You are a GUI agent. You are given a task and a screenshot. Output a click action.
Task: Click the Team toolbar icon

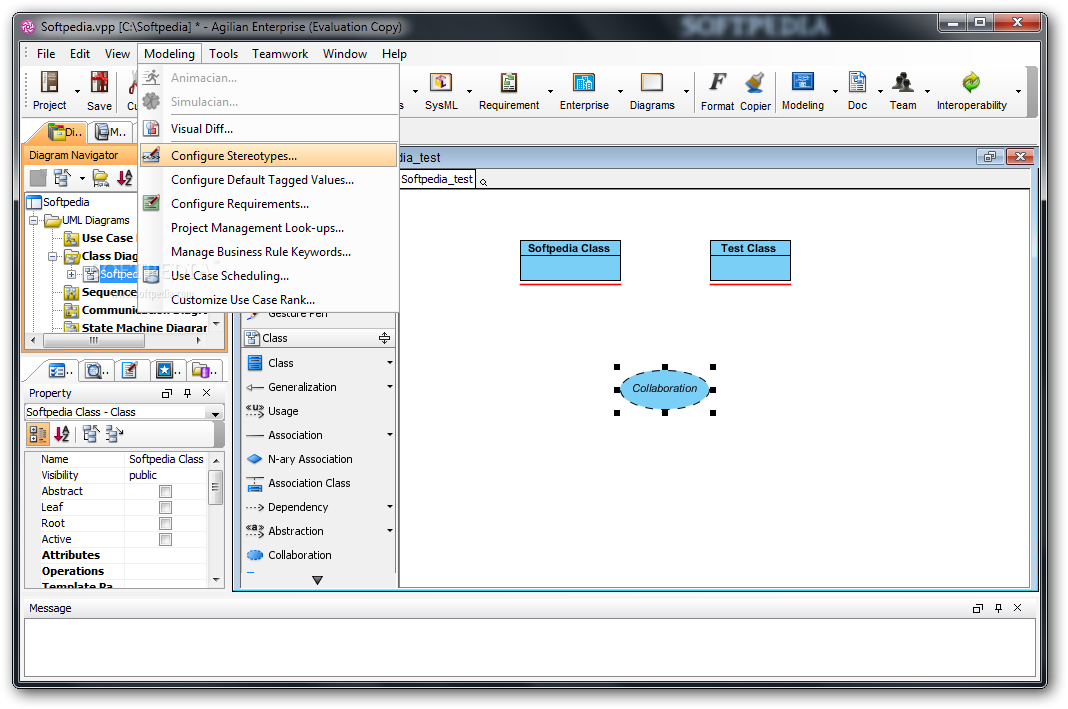903,82
